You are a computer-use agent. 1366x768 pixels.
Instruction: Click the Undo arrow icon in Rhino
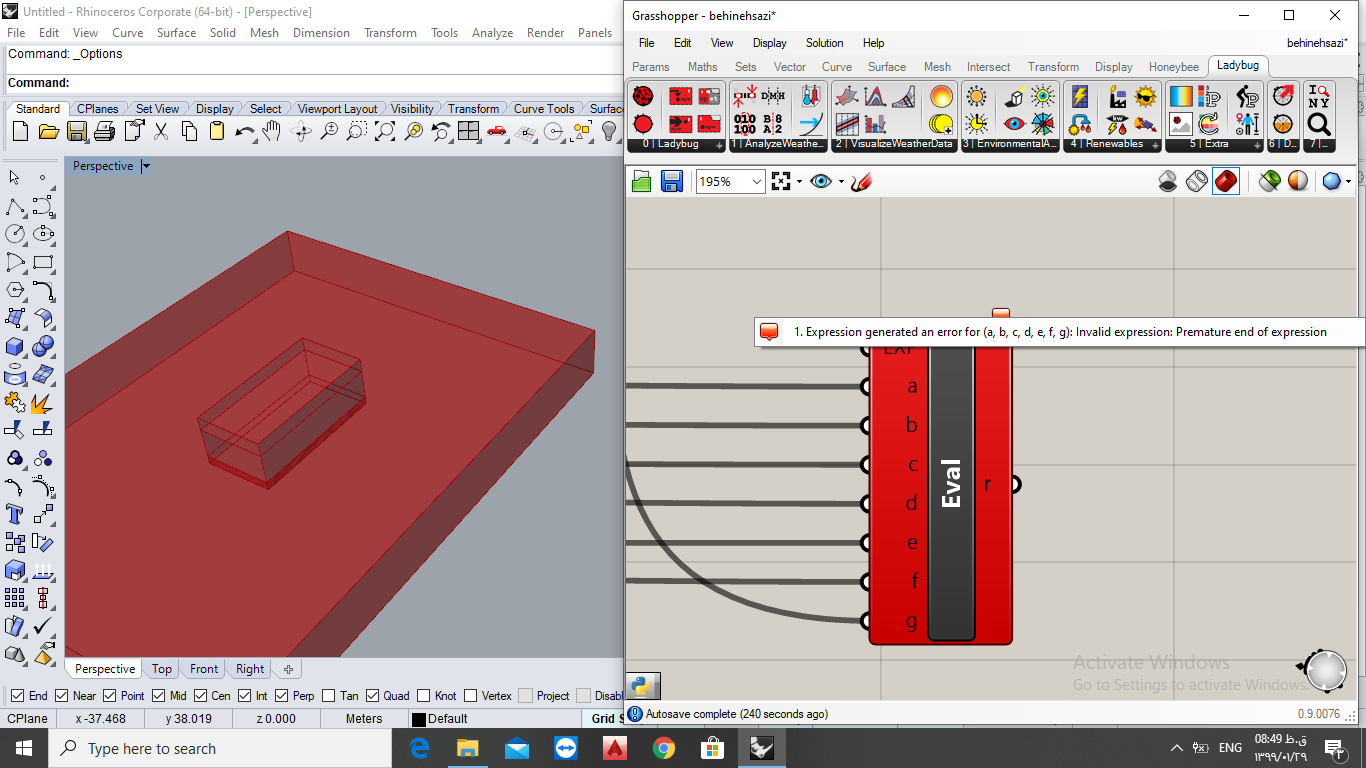[x=244, y=131]
